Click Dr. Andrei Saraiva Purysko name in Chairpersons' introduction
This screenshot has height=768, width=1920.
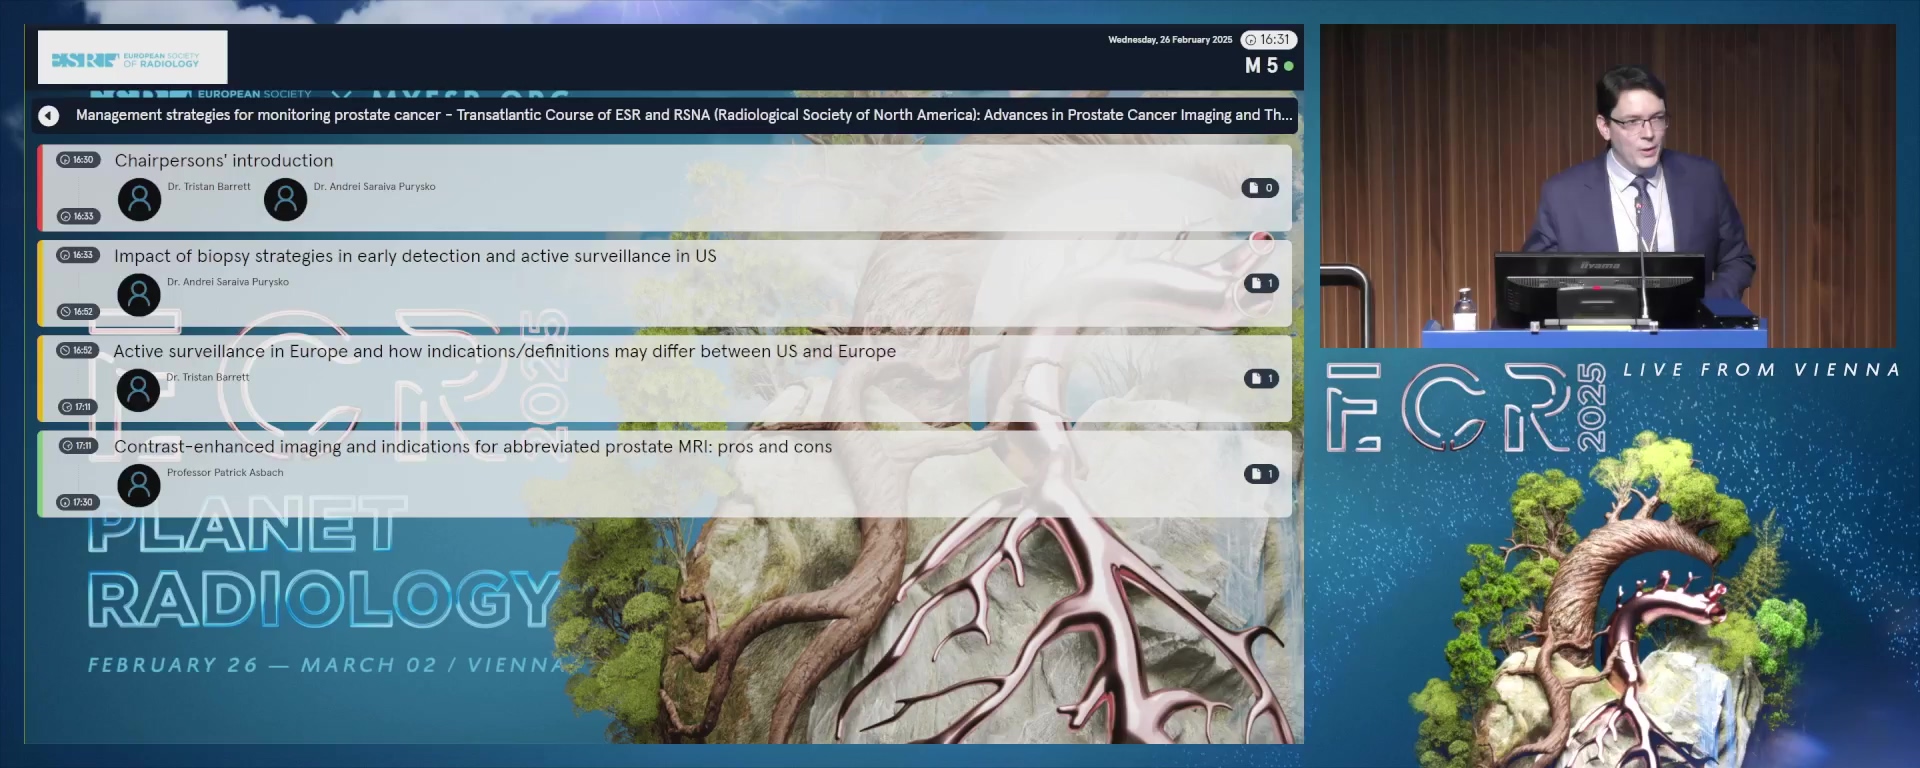(375, 187)
